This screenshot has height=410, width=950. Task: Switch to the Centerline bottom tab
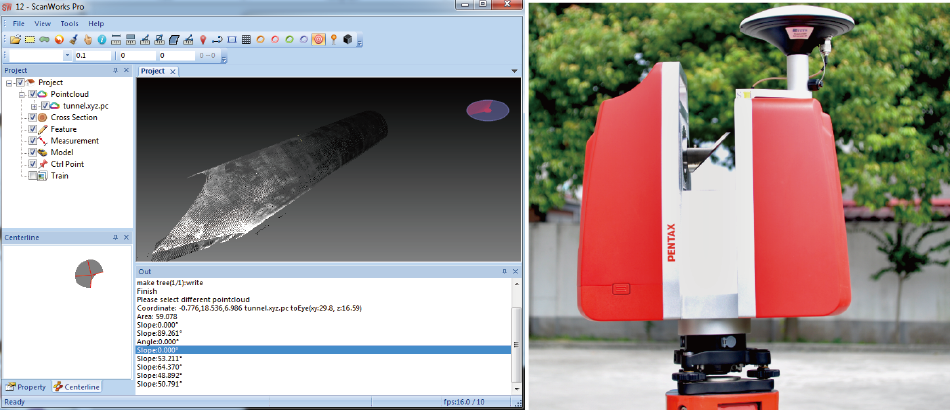coord(76,387)
